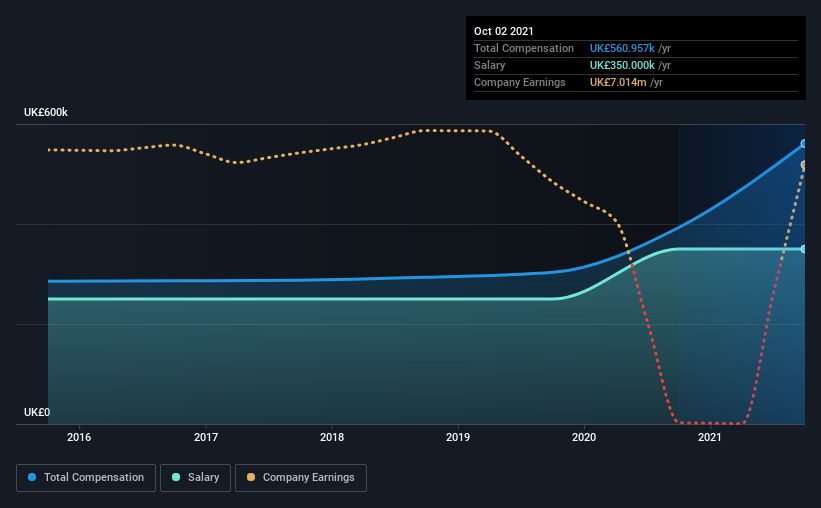Click the 2016 x-axis label
Screen dimensions: 821x508
[x=79, y=437]
